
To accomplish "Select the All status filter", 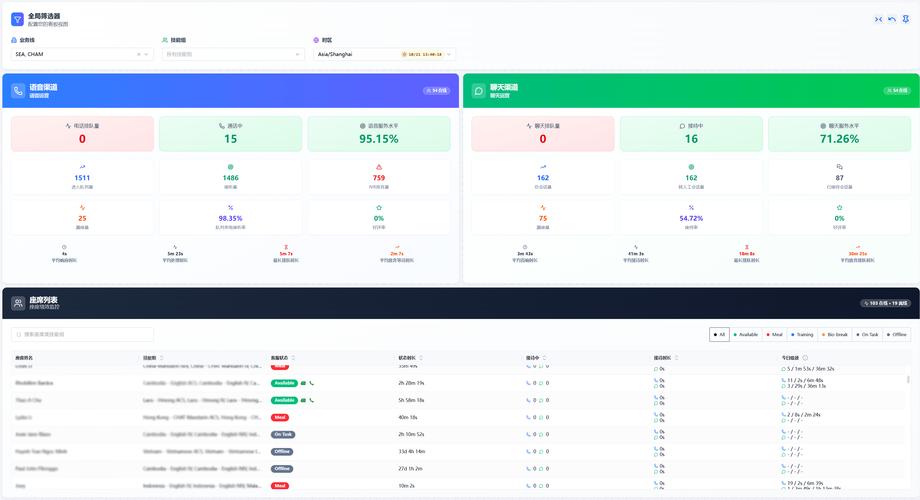I will [719, 335].
